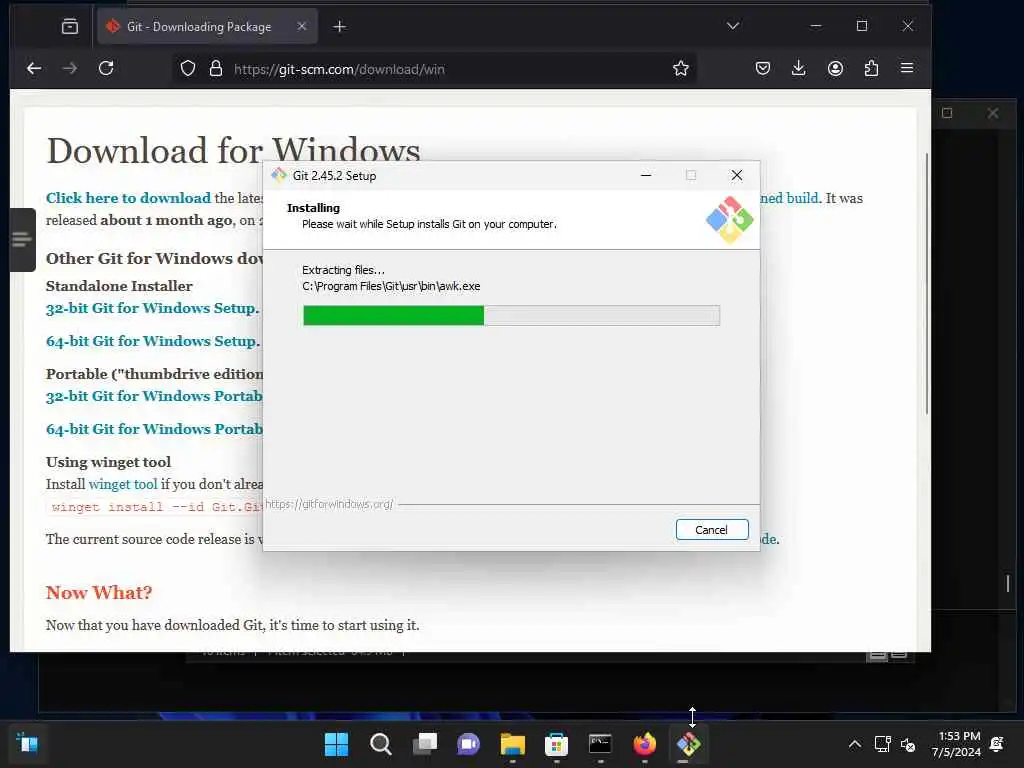Open the Widgets taskbar icon
The image size is (1024, 768).
coord(27,743)
